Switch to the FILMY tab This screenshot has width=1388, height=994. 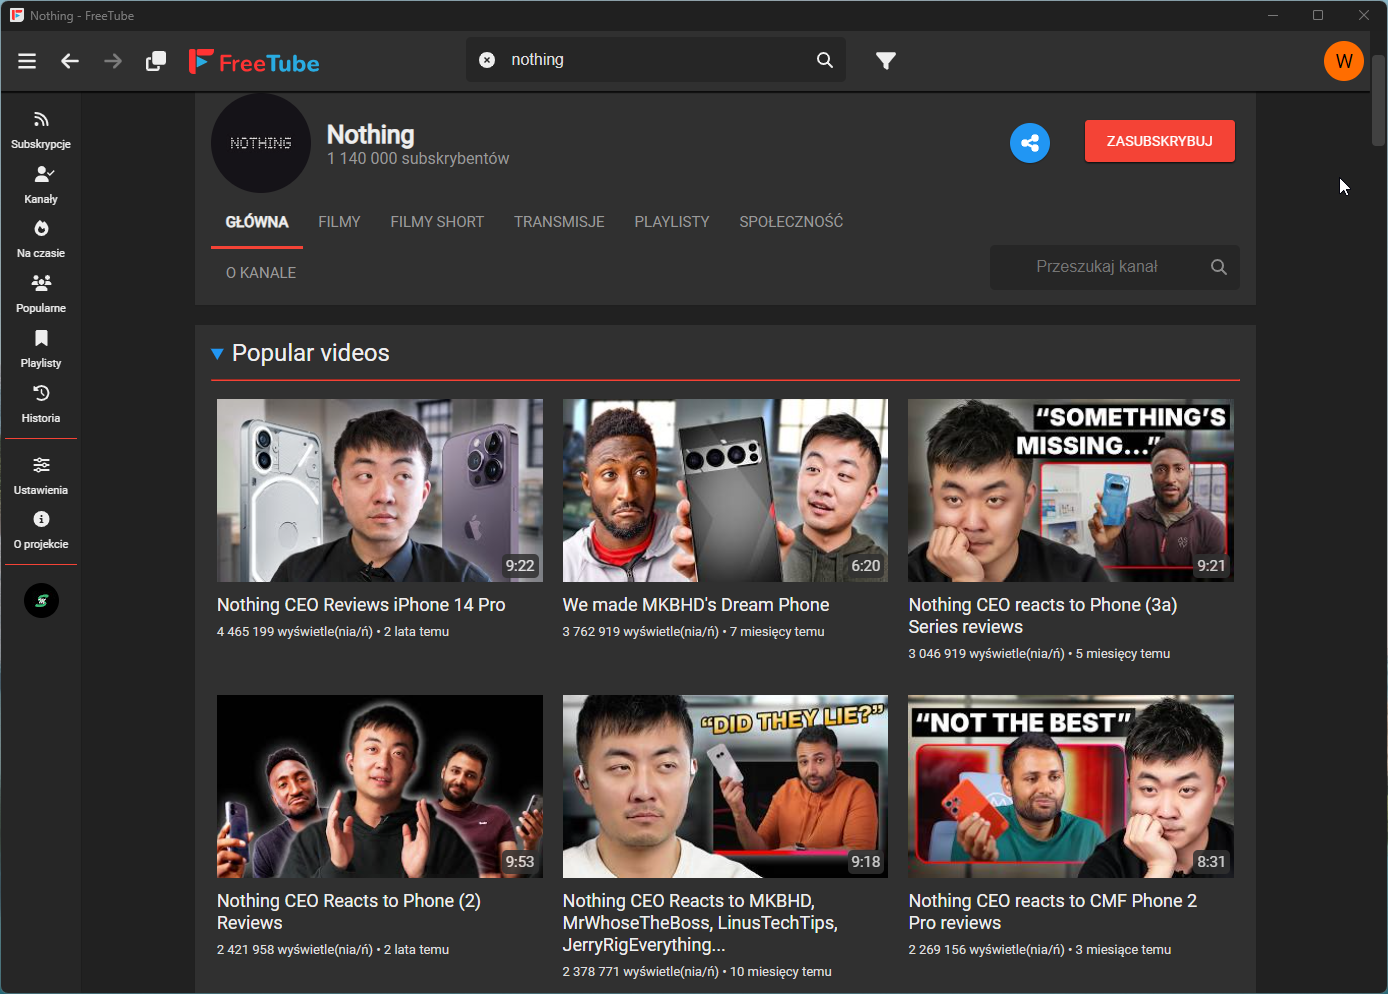coord(339,222)
